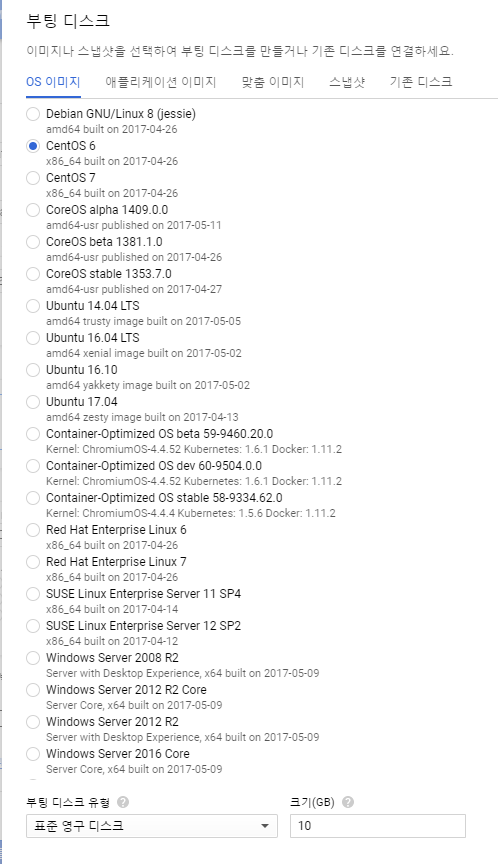498x864 pixels.
Task: Select the OS 이미지 tab
Action: tap(53, 82)
